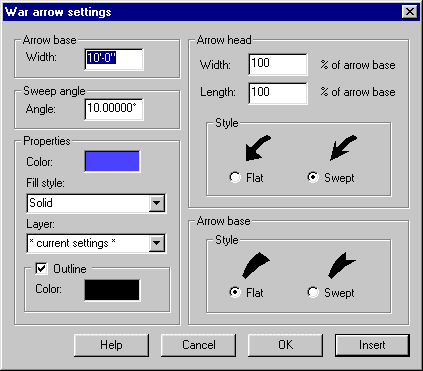The height and width of the screenshot is (371, 423).
Task: Click the Insert button
Action: point(372,345)
